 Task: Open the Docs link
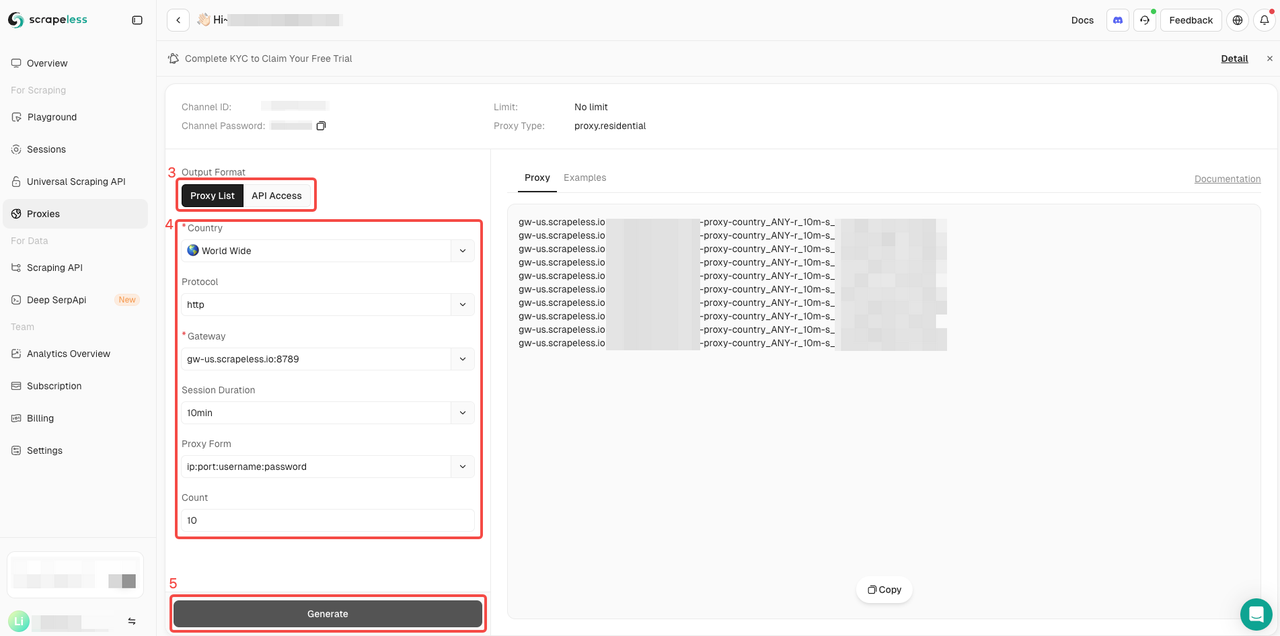pyautogui.click(x=1082, y=20)
